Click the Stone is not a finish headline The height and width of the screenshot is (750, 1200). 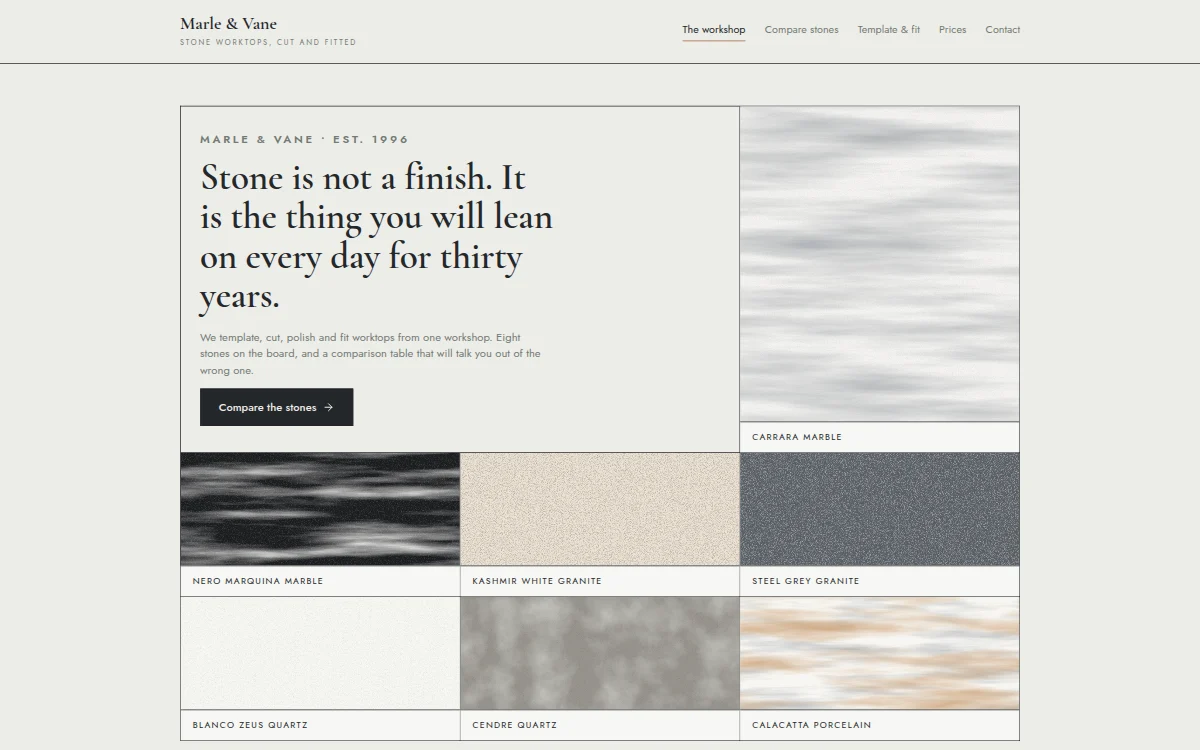pos(376,237)
